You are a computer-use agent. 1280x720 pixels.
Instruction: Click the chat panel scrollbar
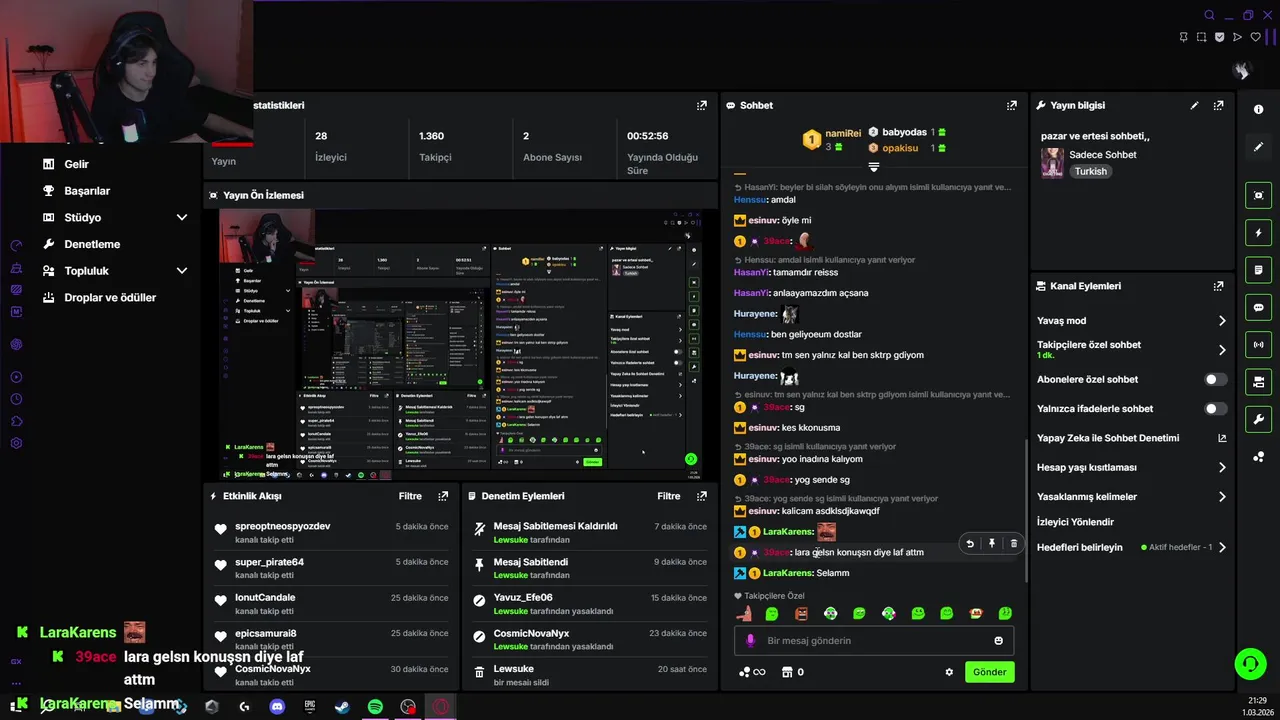coord(1027,510)
